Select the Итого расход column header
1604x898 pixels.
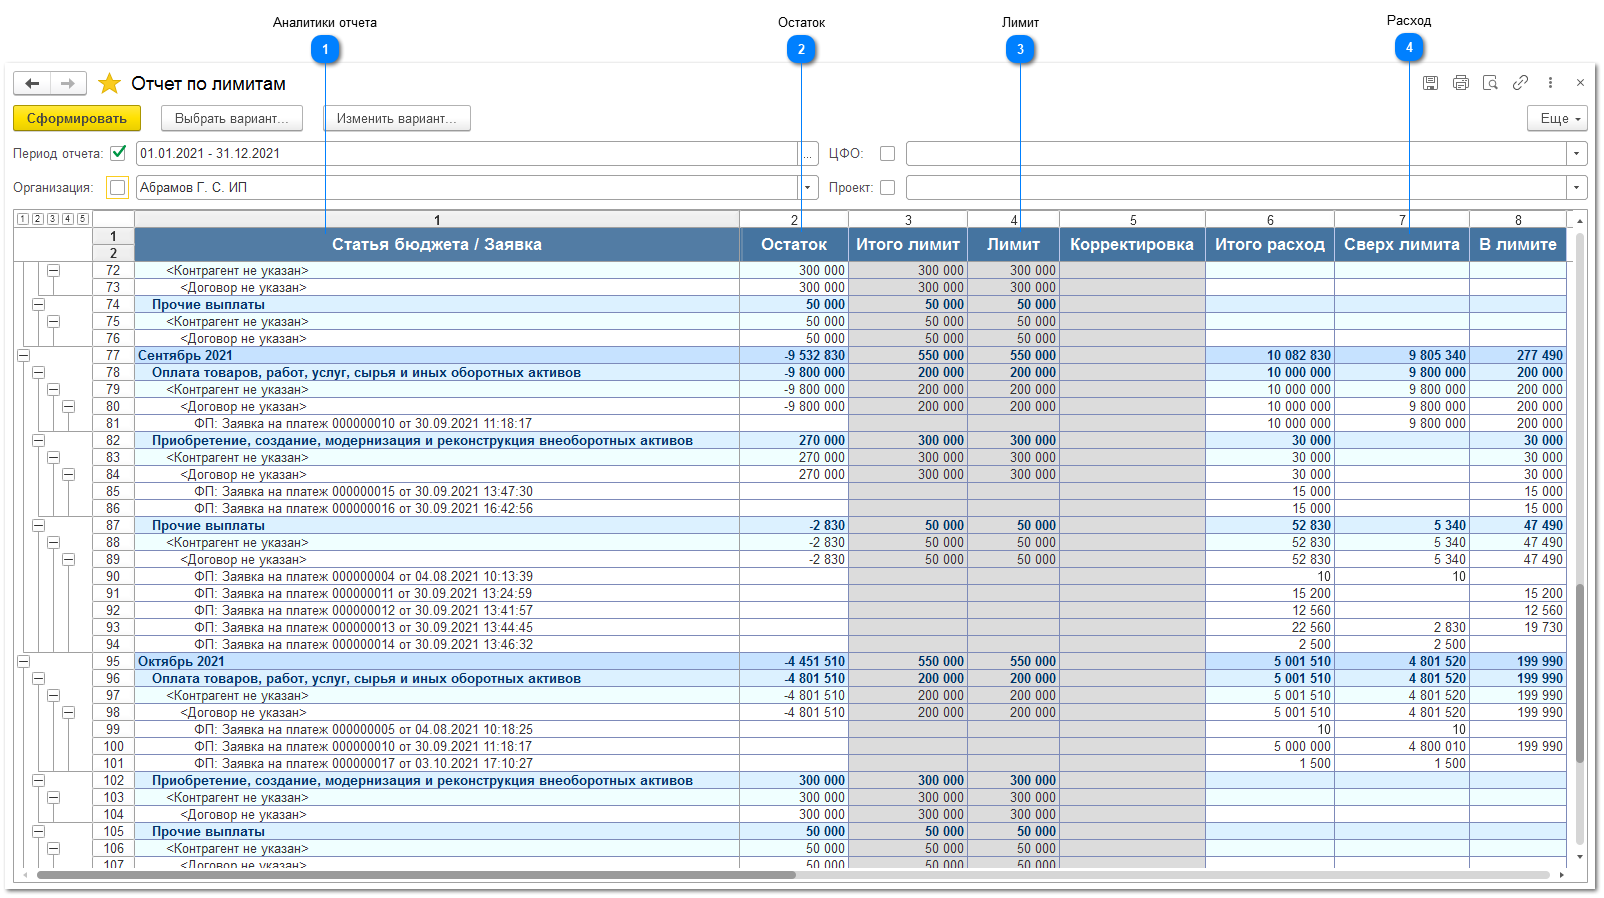(1270, 244)
